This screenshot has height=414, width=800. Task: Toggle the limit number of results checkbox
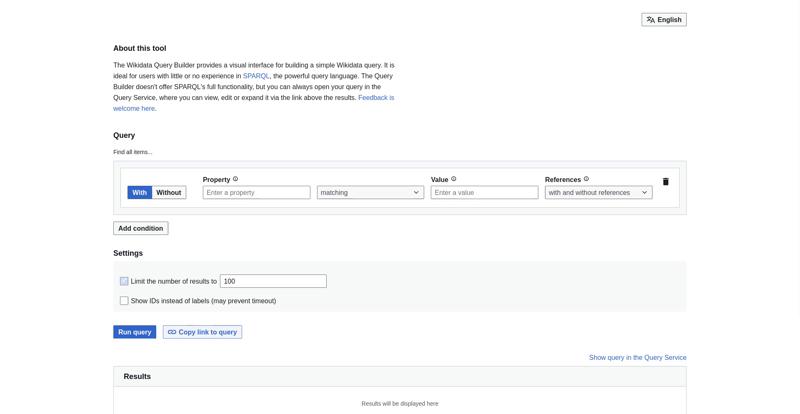[124, 281]
